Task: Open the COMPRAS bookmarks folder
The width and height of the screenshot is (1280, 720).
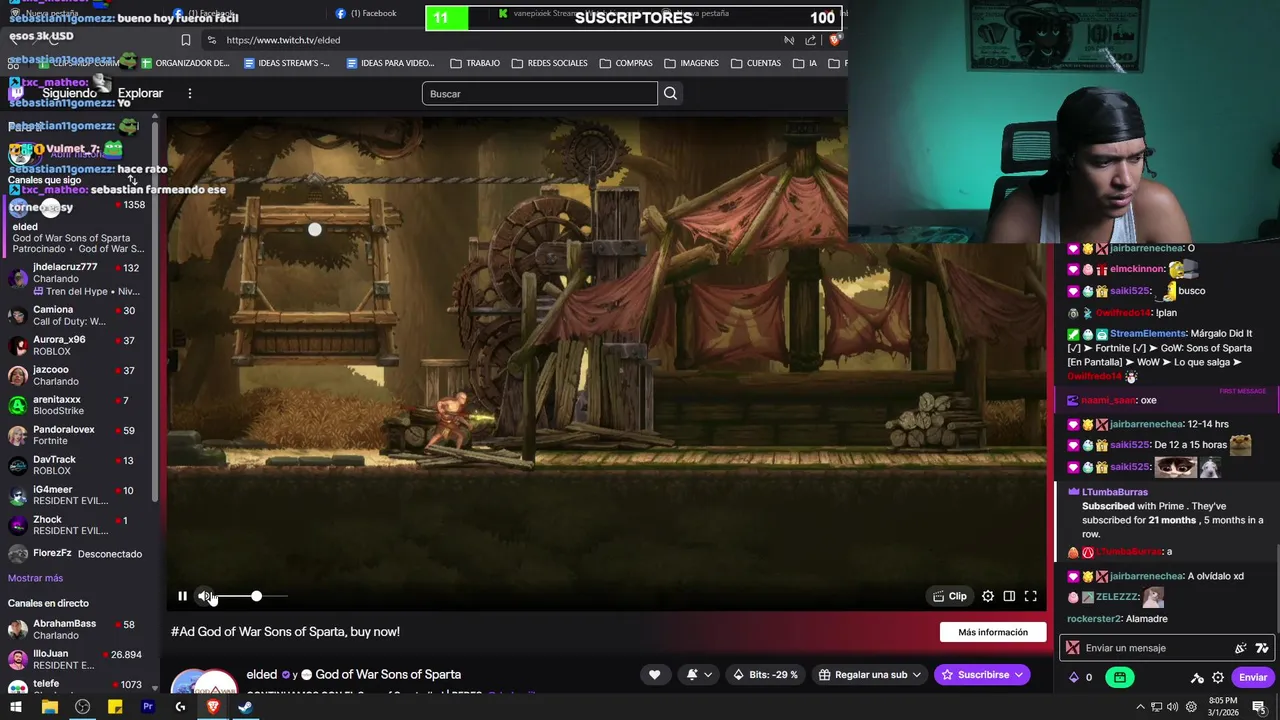Action: (x=626, y=63)
